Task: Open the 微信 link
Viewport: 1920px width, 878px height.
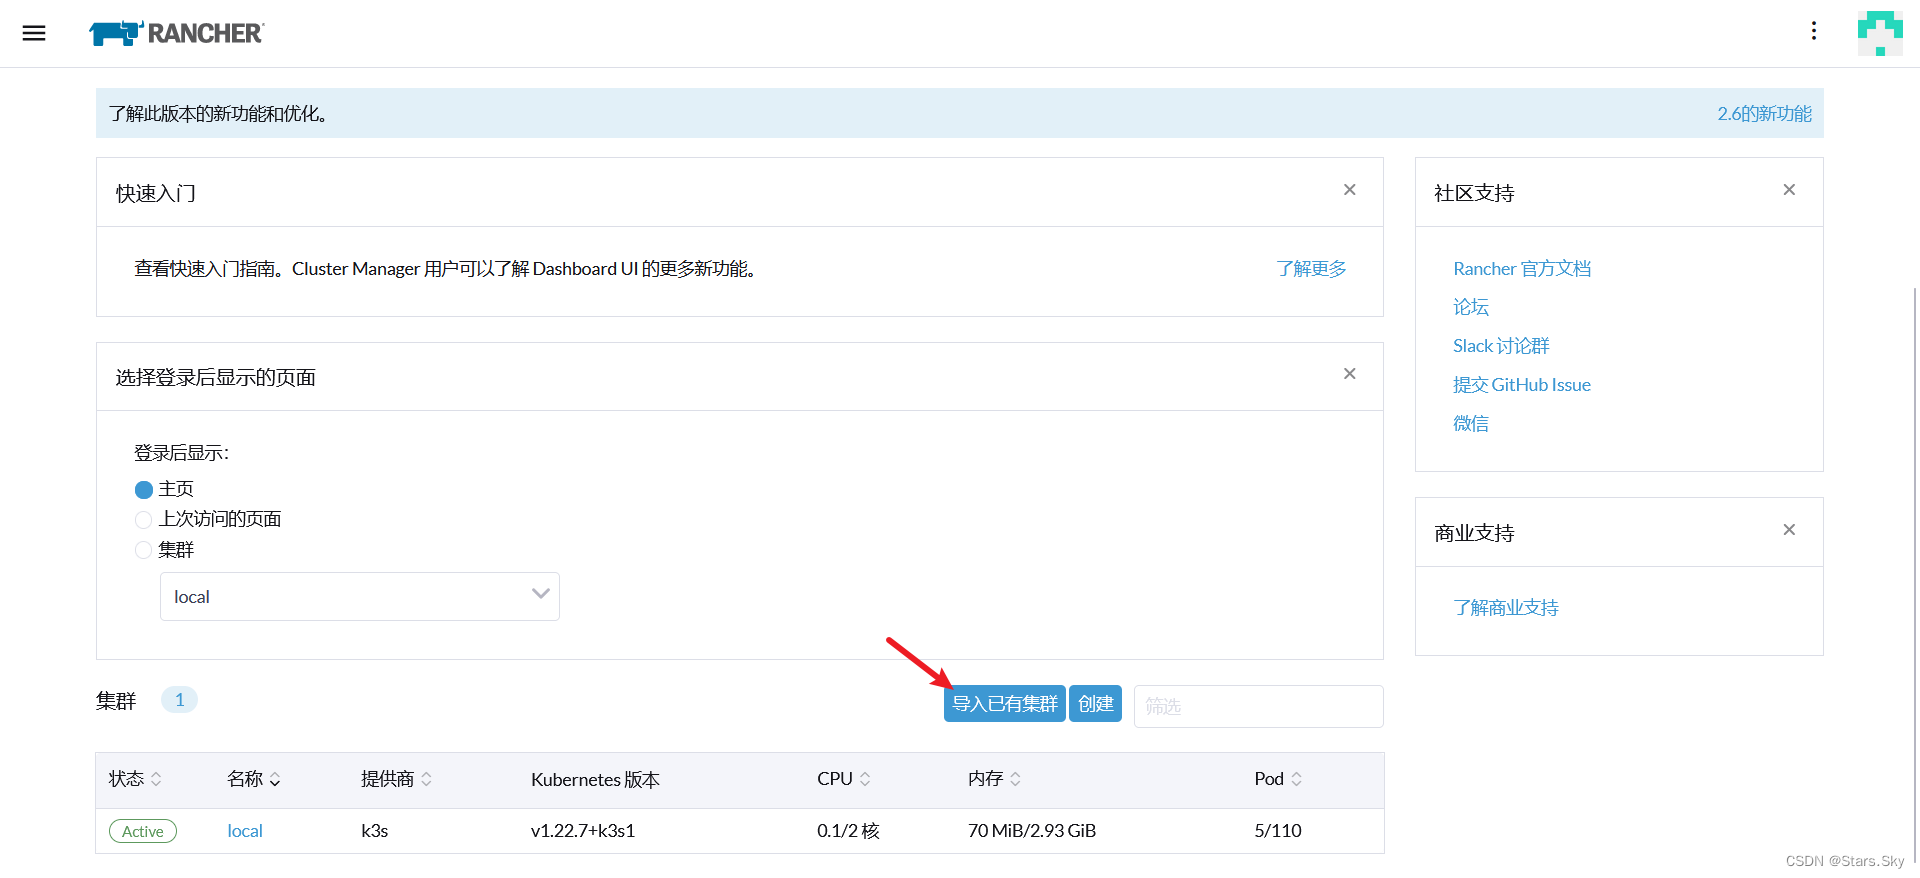Action: tap(1471, 424)
